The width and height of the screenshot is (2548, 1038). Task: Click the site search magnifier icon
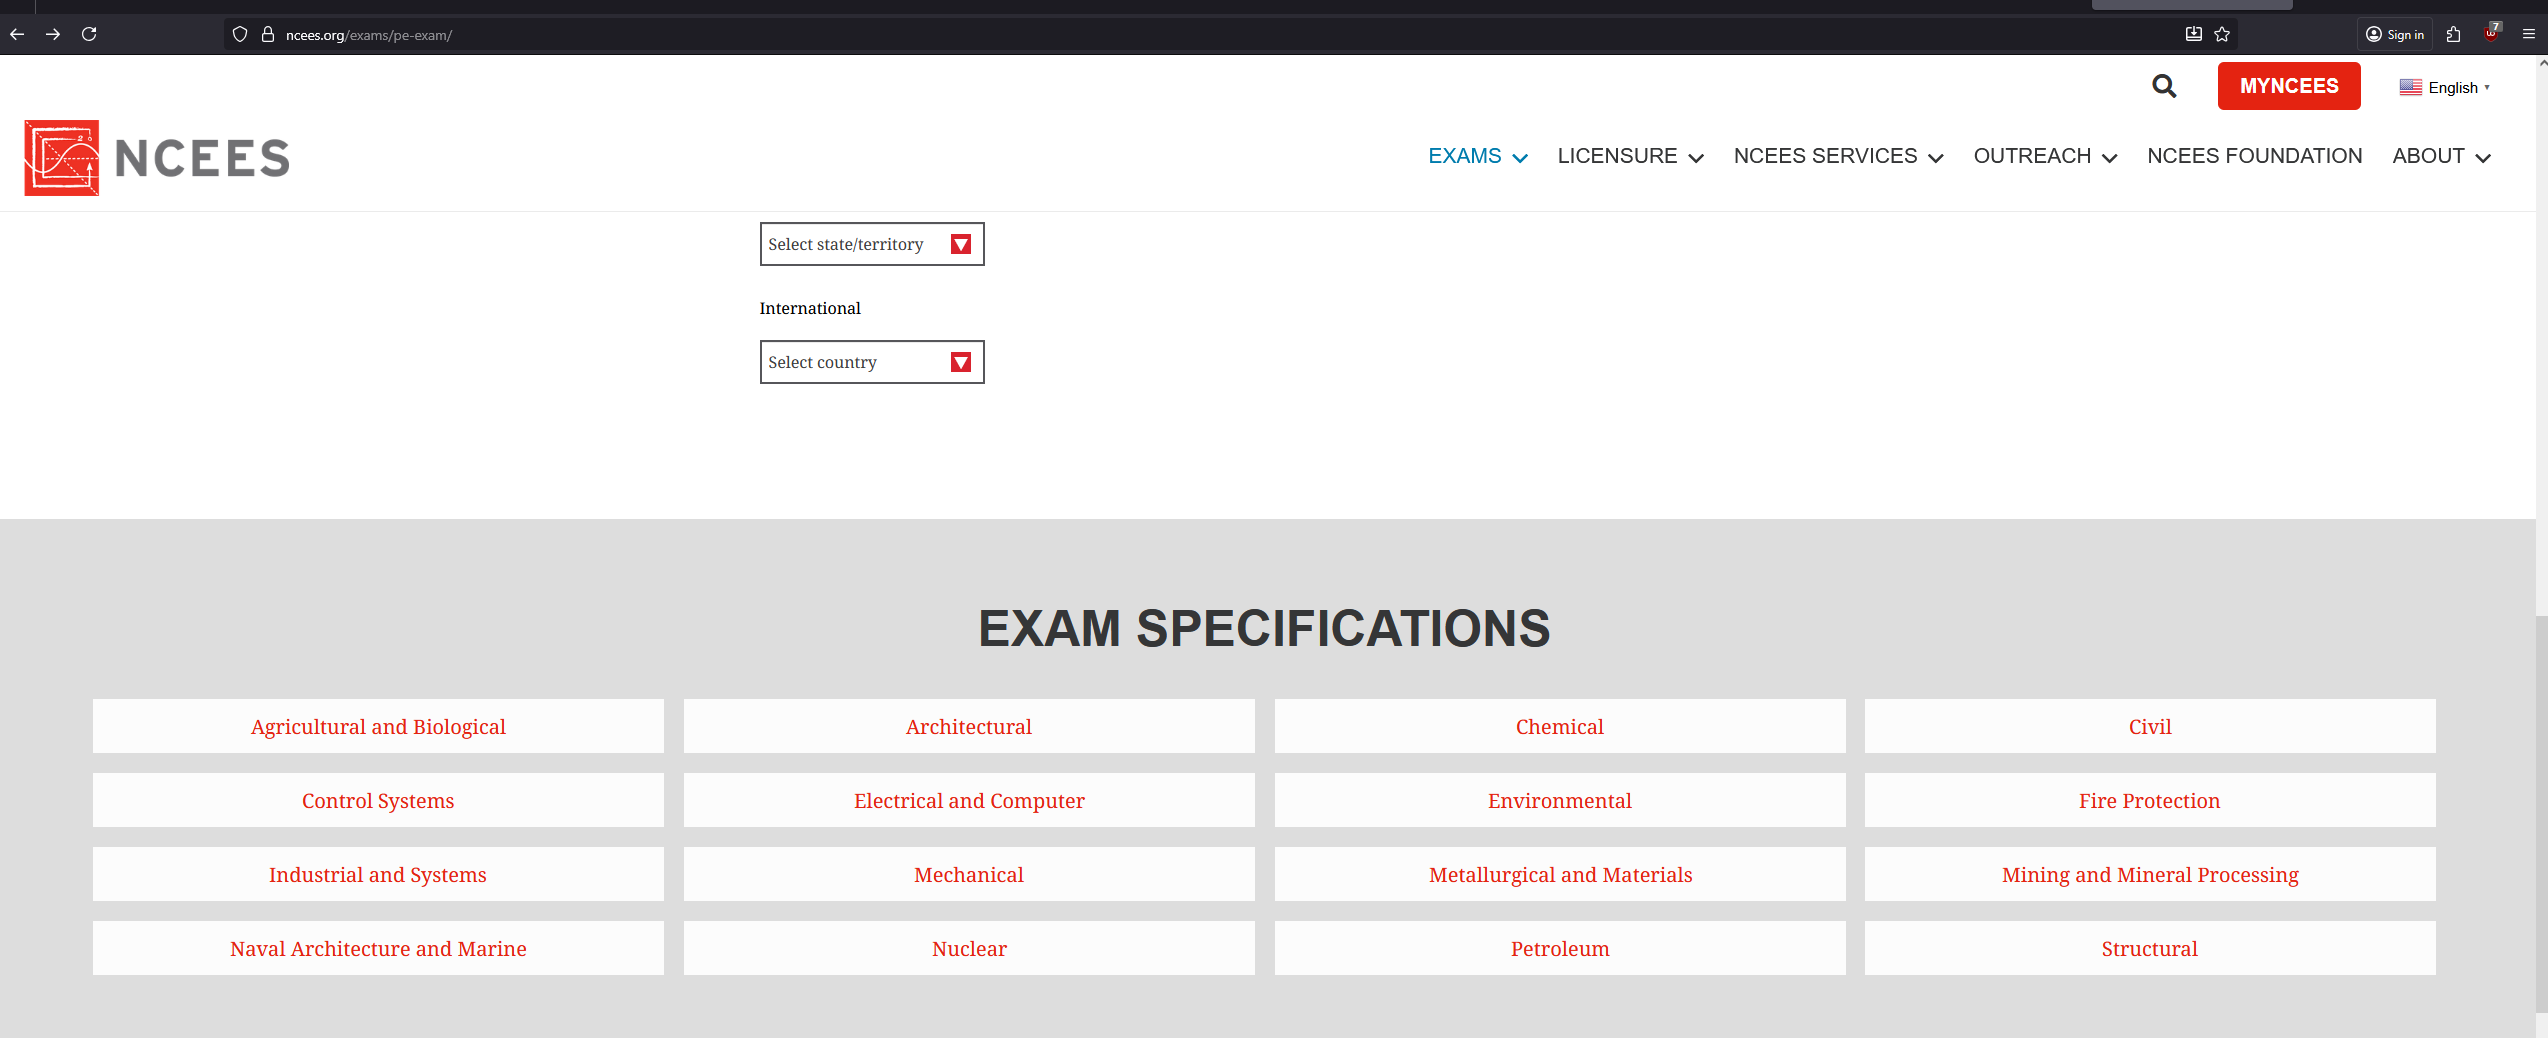[2164, 86]
